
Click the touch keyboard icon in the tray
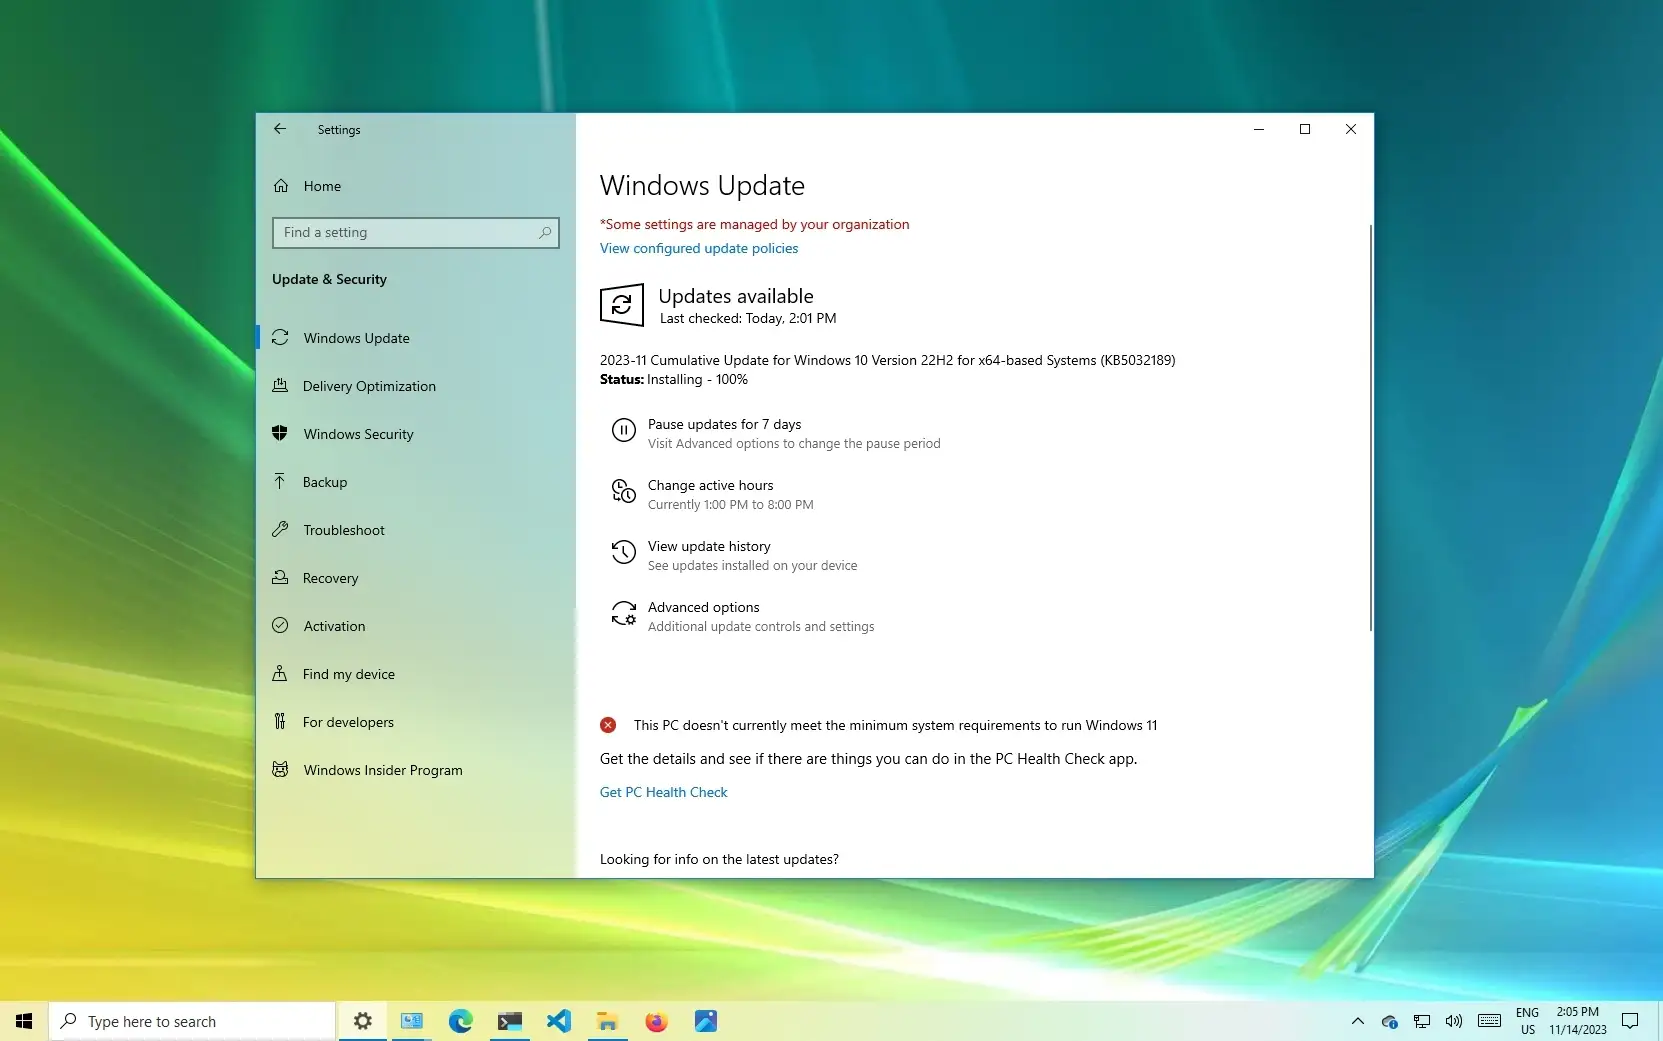(x=1489, y=1021)
